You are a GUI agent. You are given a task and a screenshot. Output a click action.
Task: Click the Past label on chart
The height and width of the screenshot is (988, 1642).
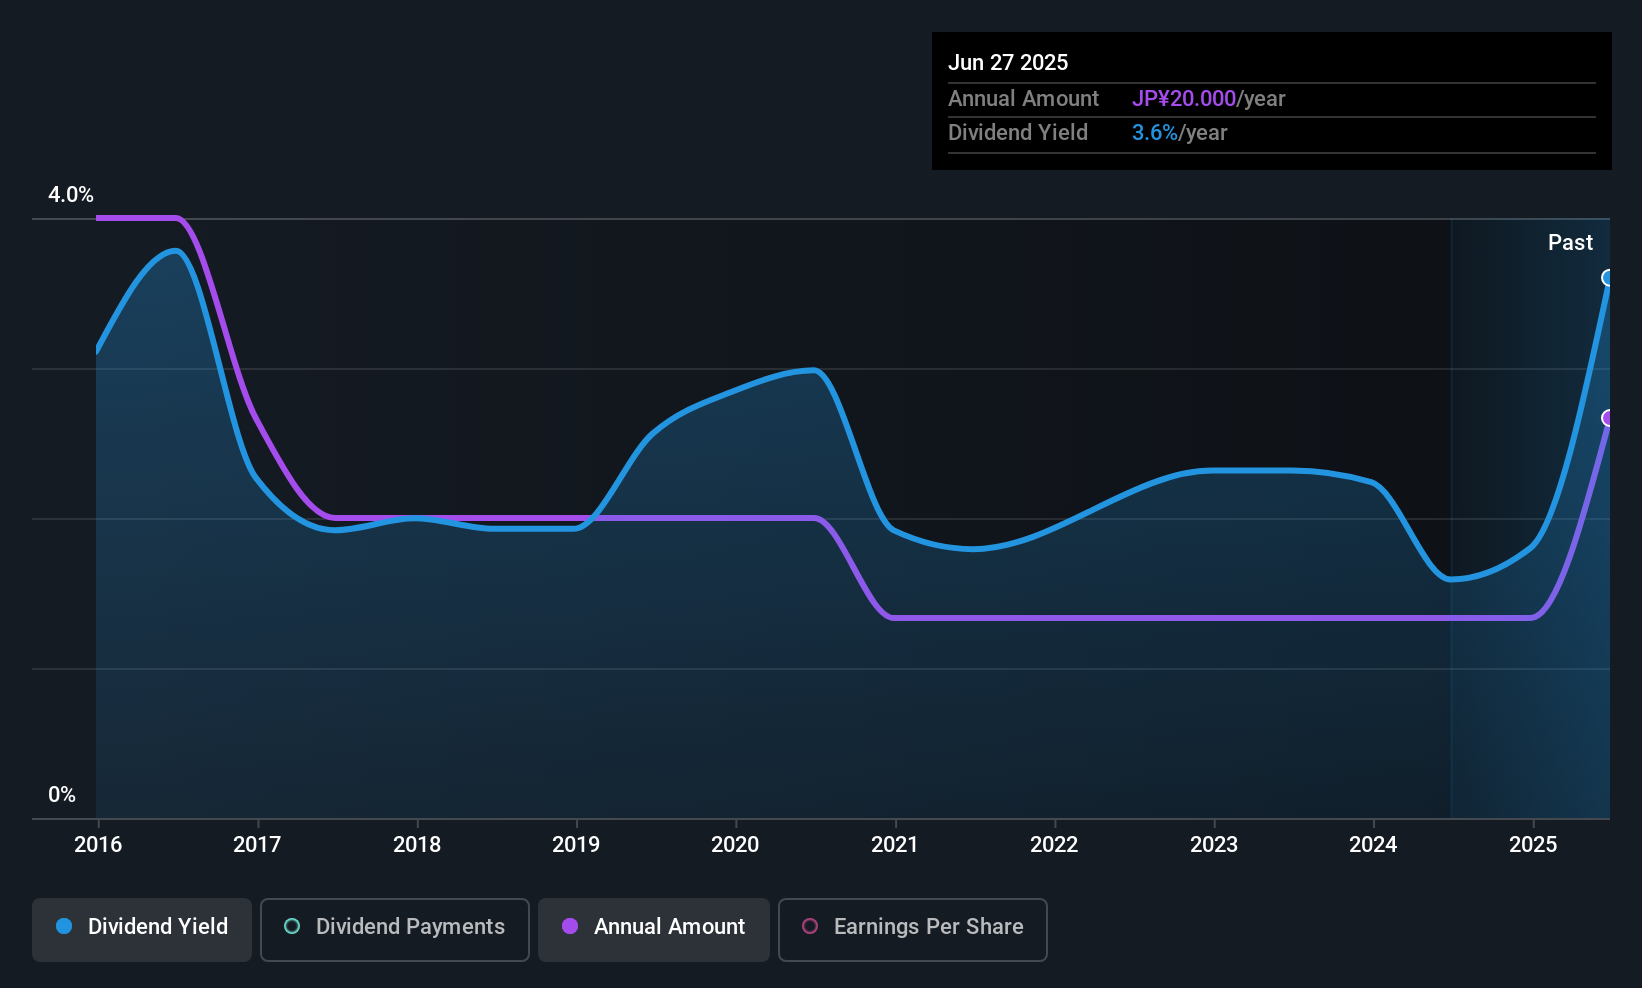point(1570,242)
